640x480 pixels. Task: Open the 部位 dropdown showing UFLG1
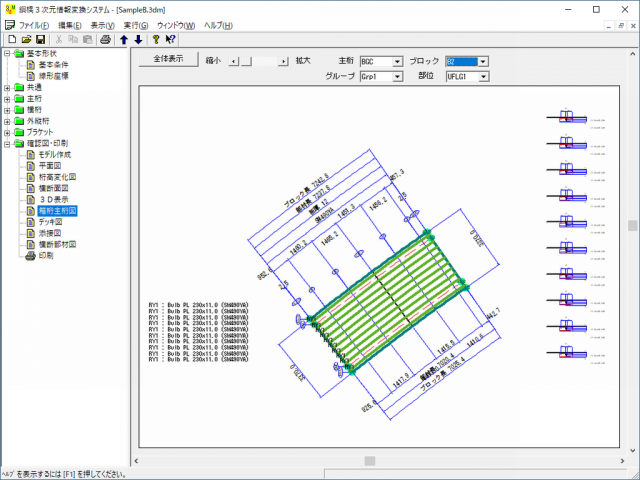pos(484,75)
